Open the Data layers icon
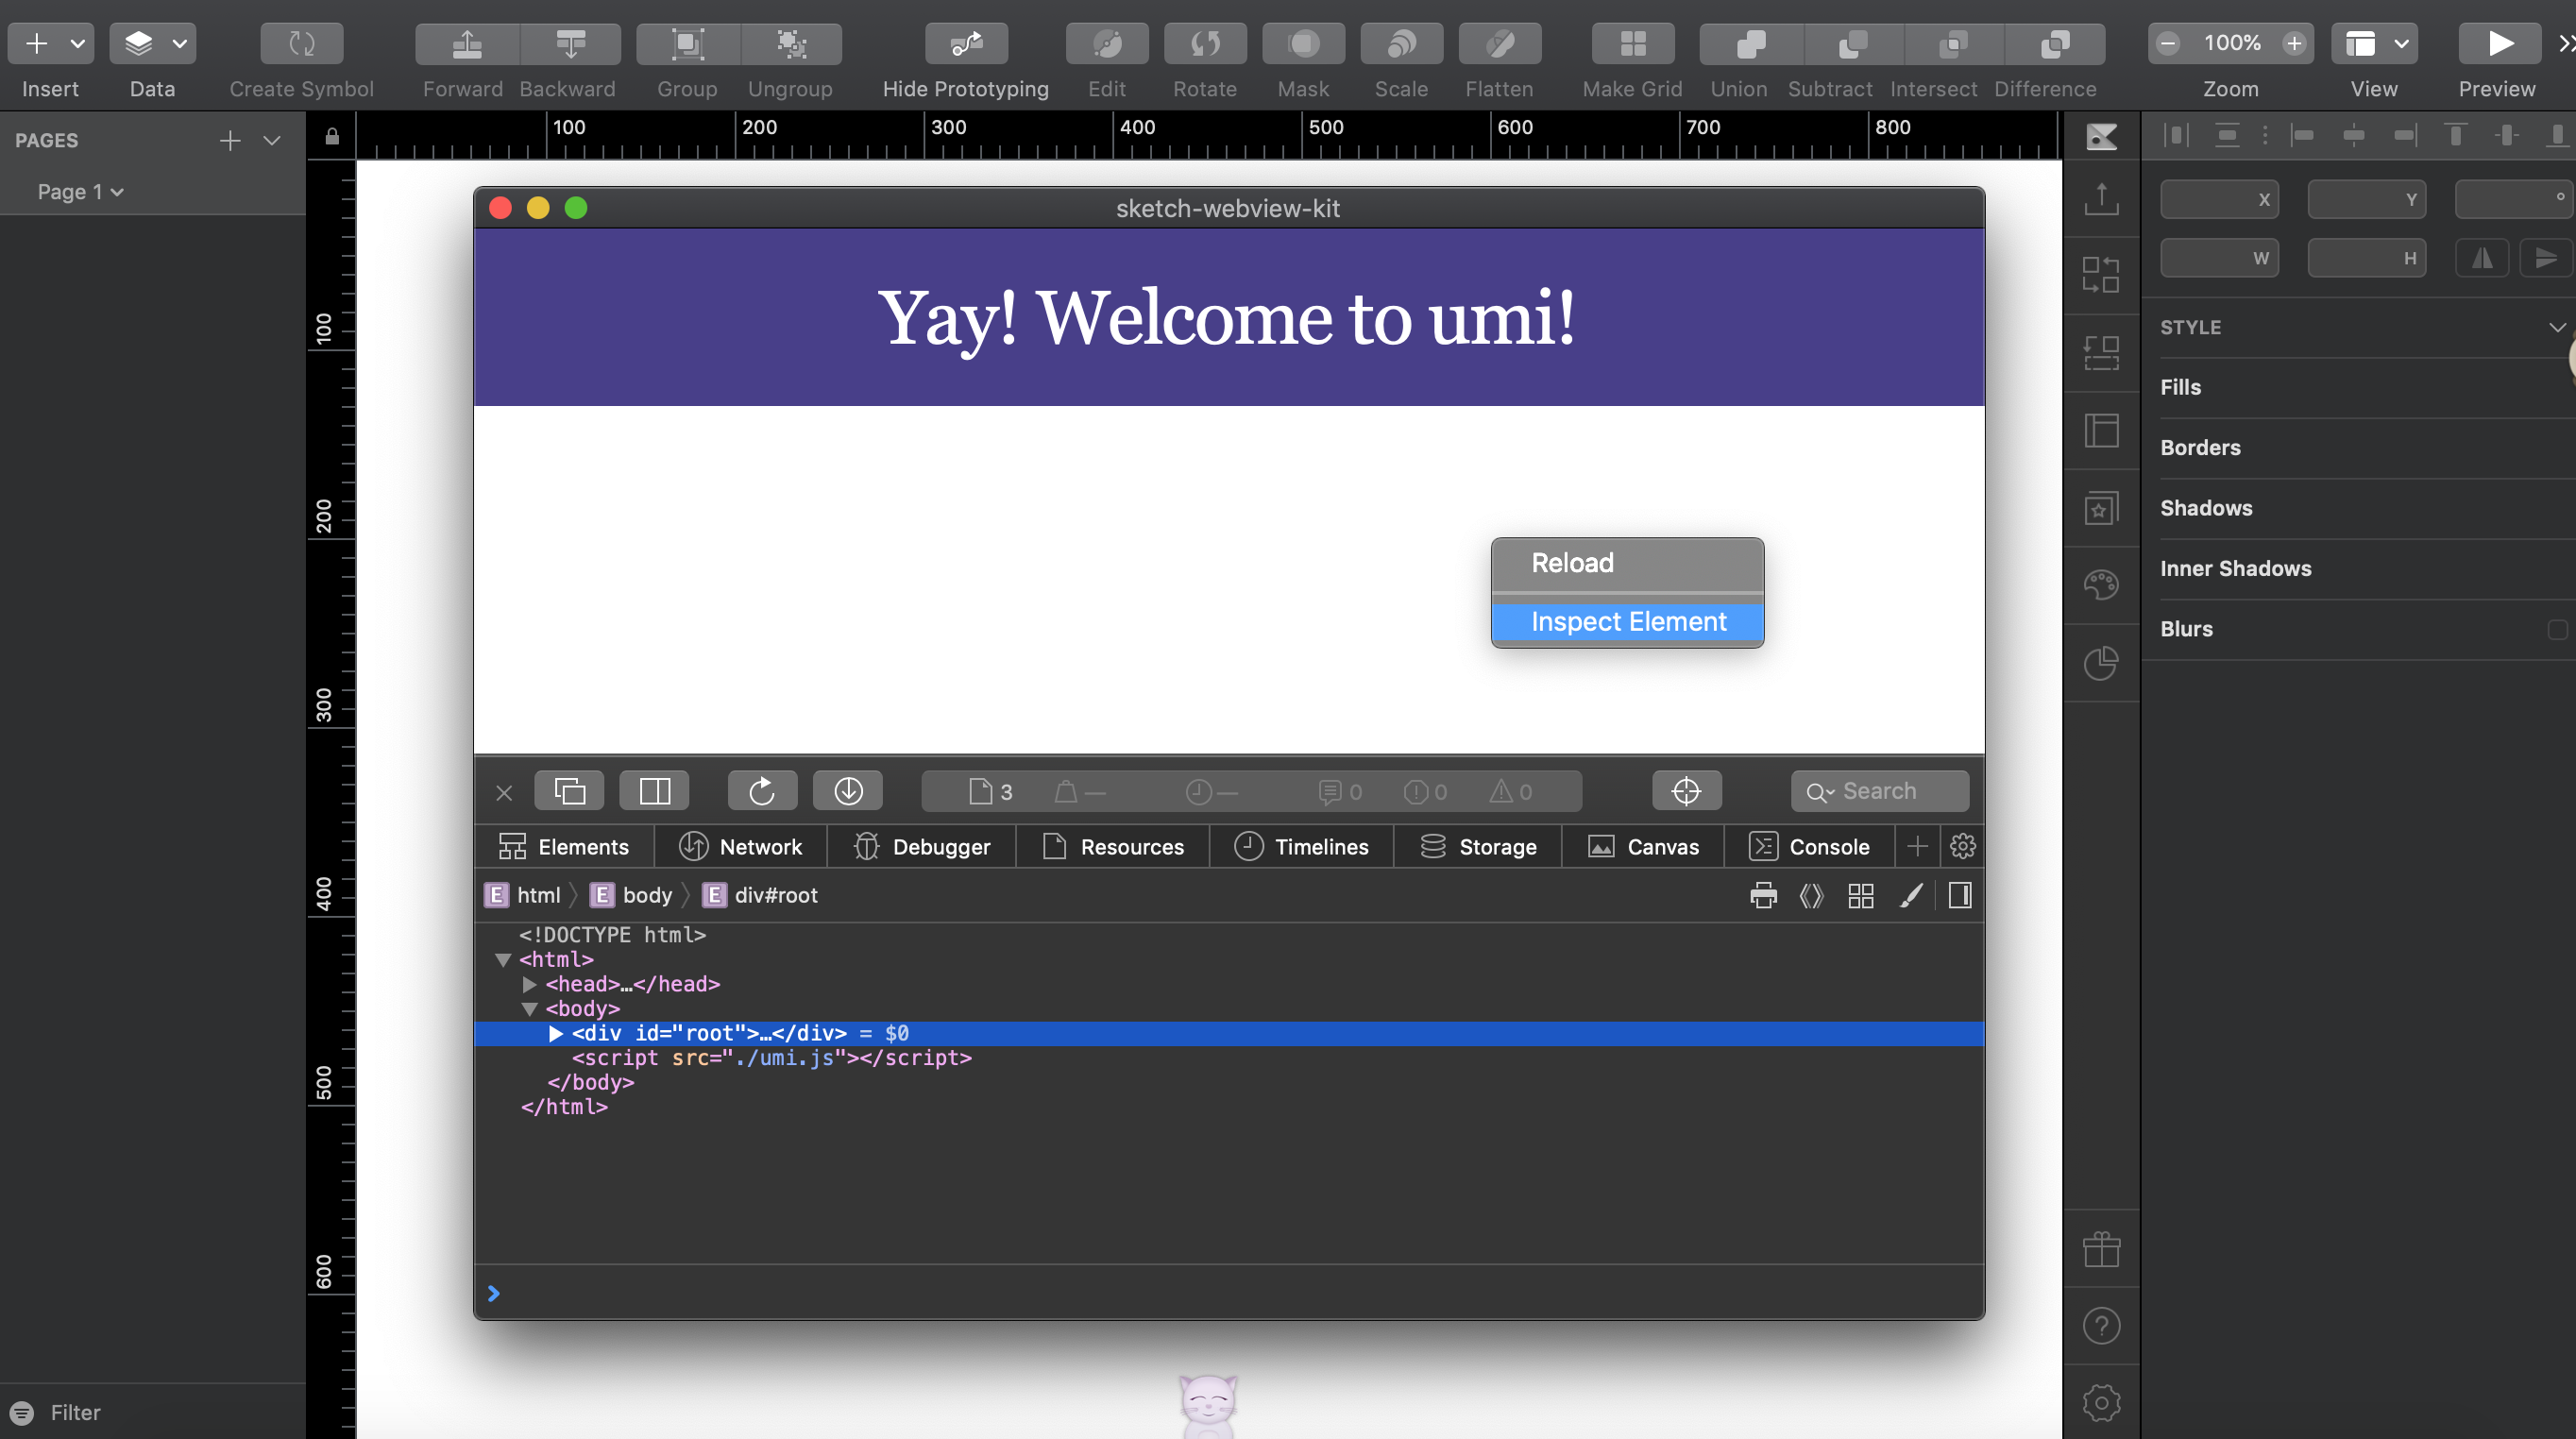This screenshot has height=1439, width=2576. pyautogui.click(x=138, y=43)
